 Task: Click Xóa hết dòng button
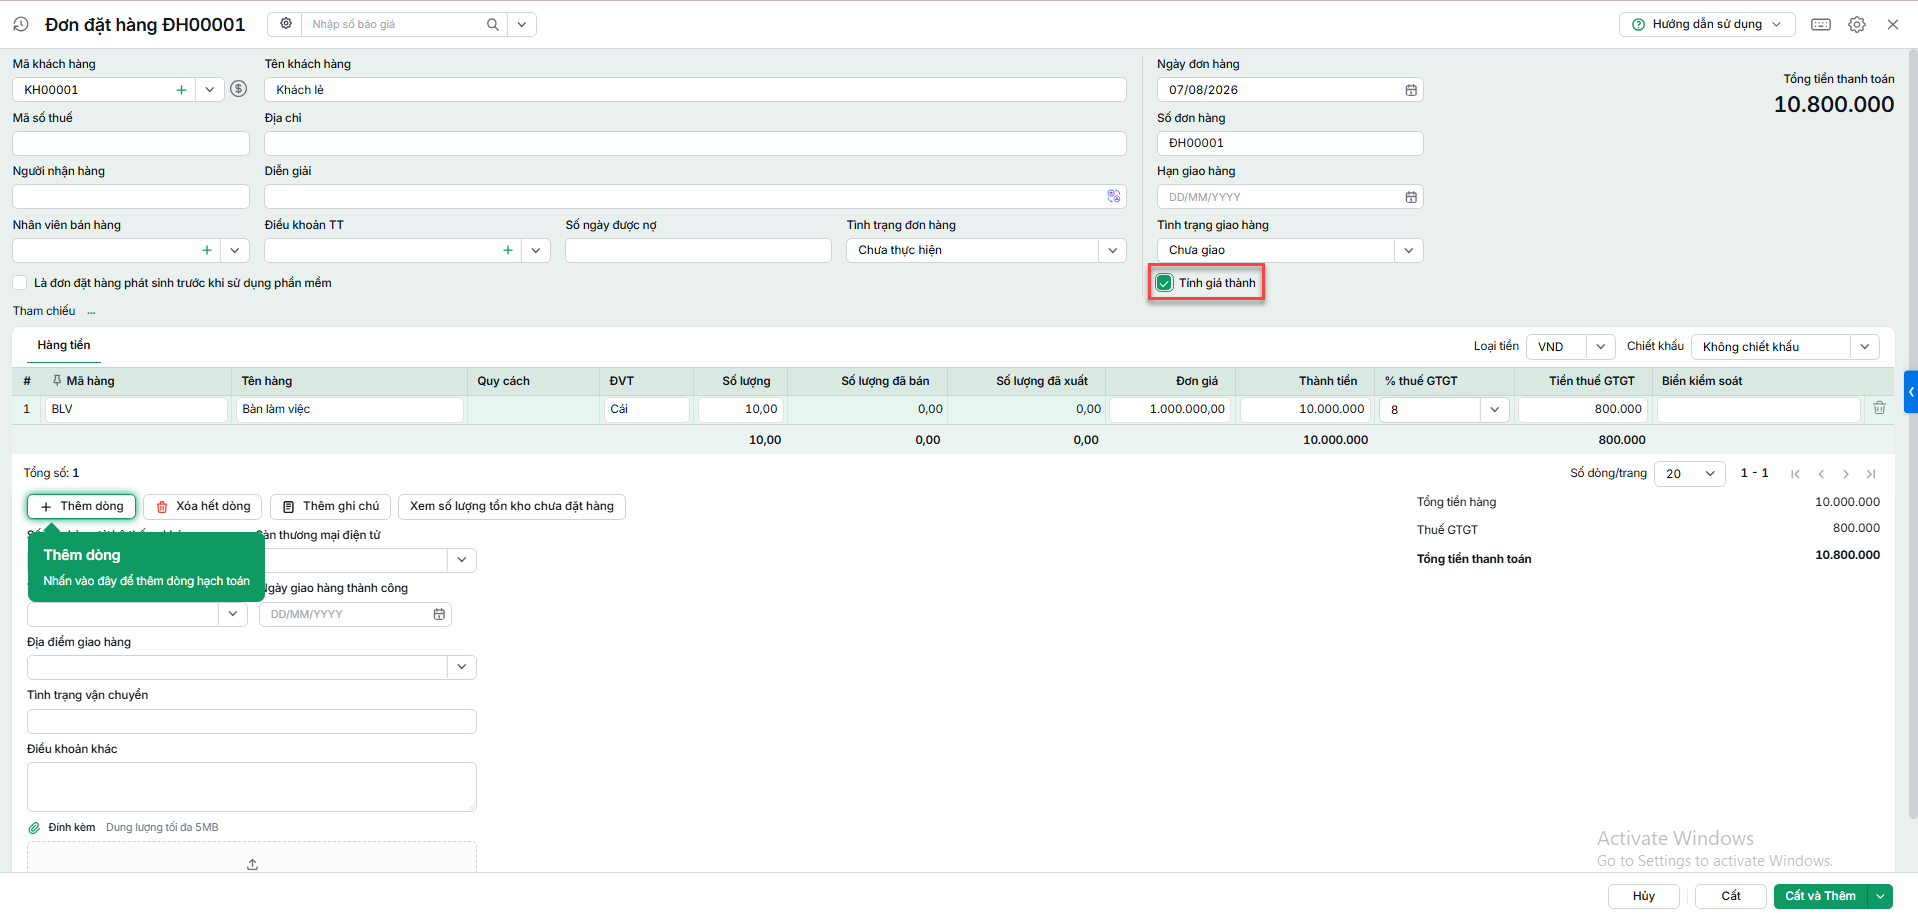point(203,506)
